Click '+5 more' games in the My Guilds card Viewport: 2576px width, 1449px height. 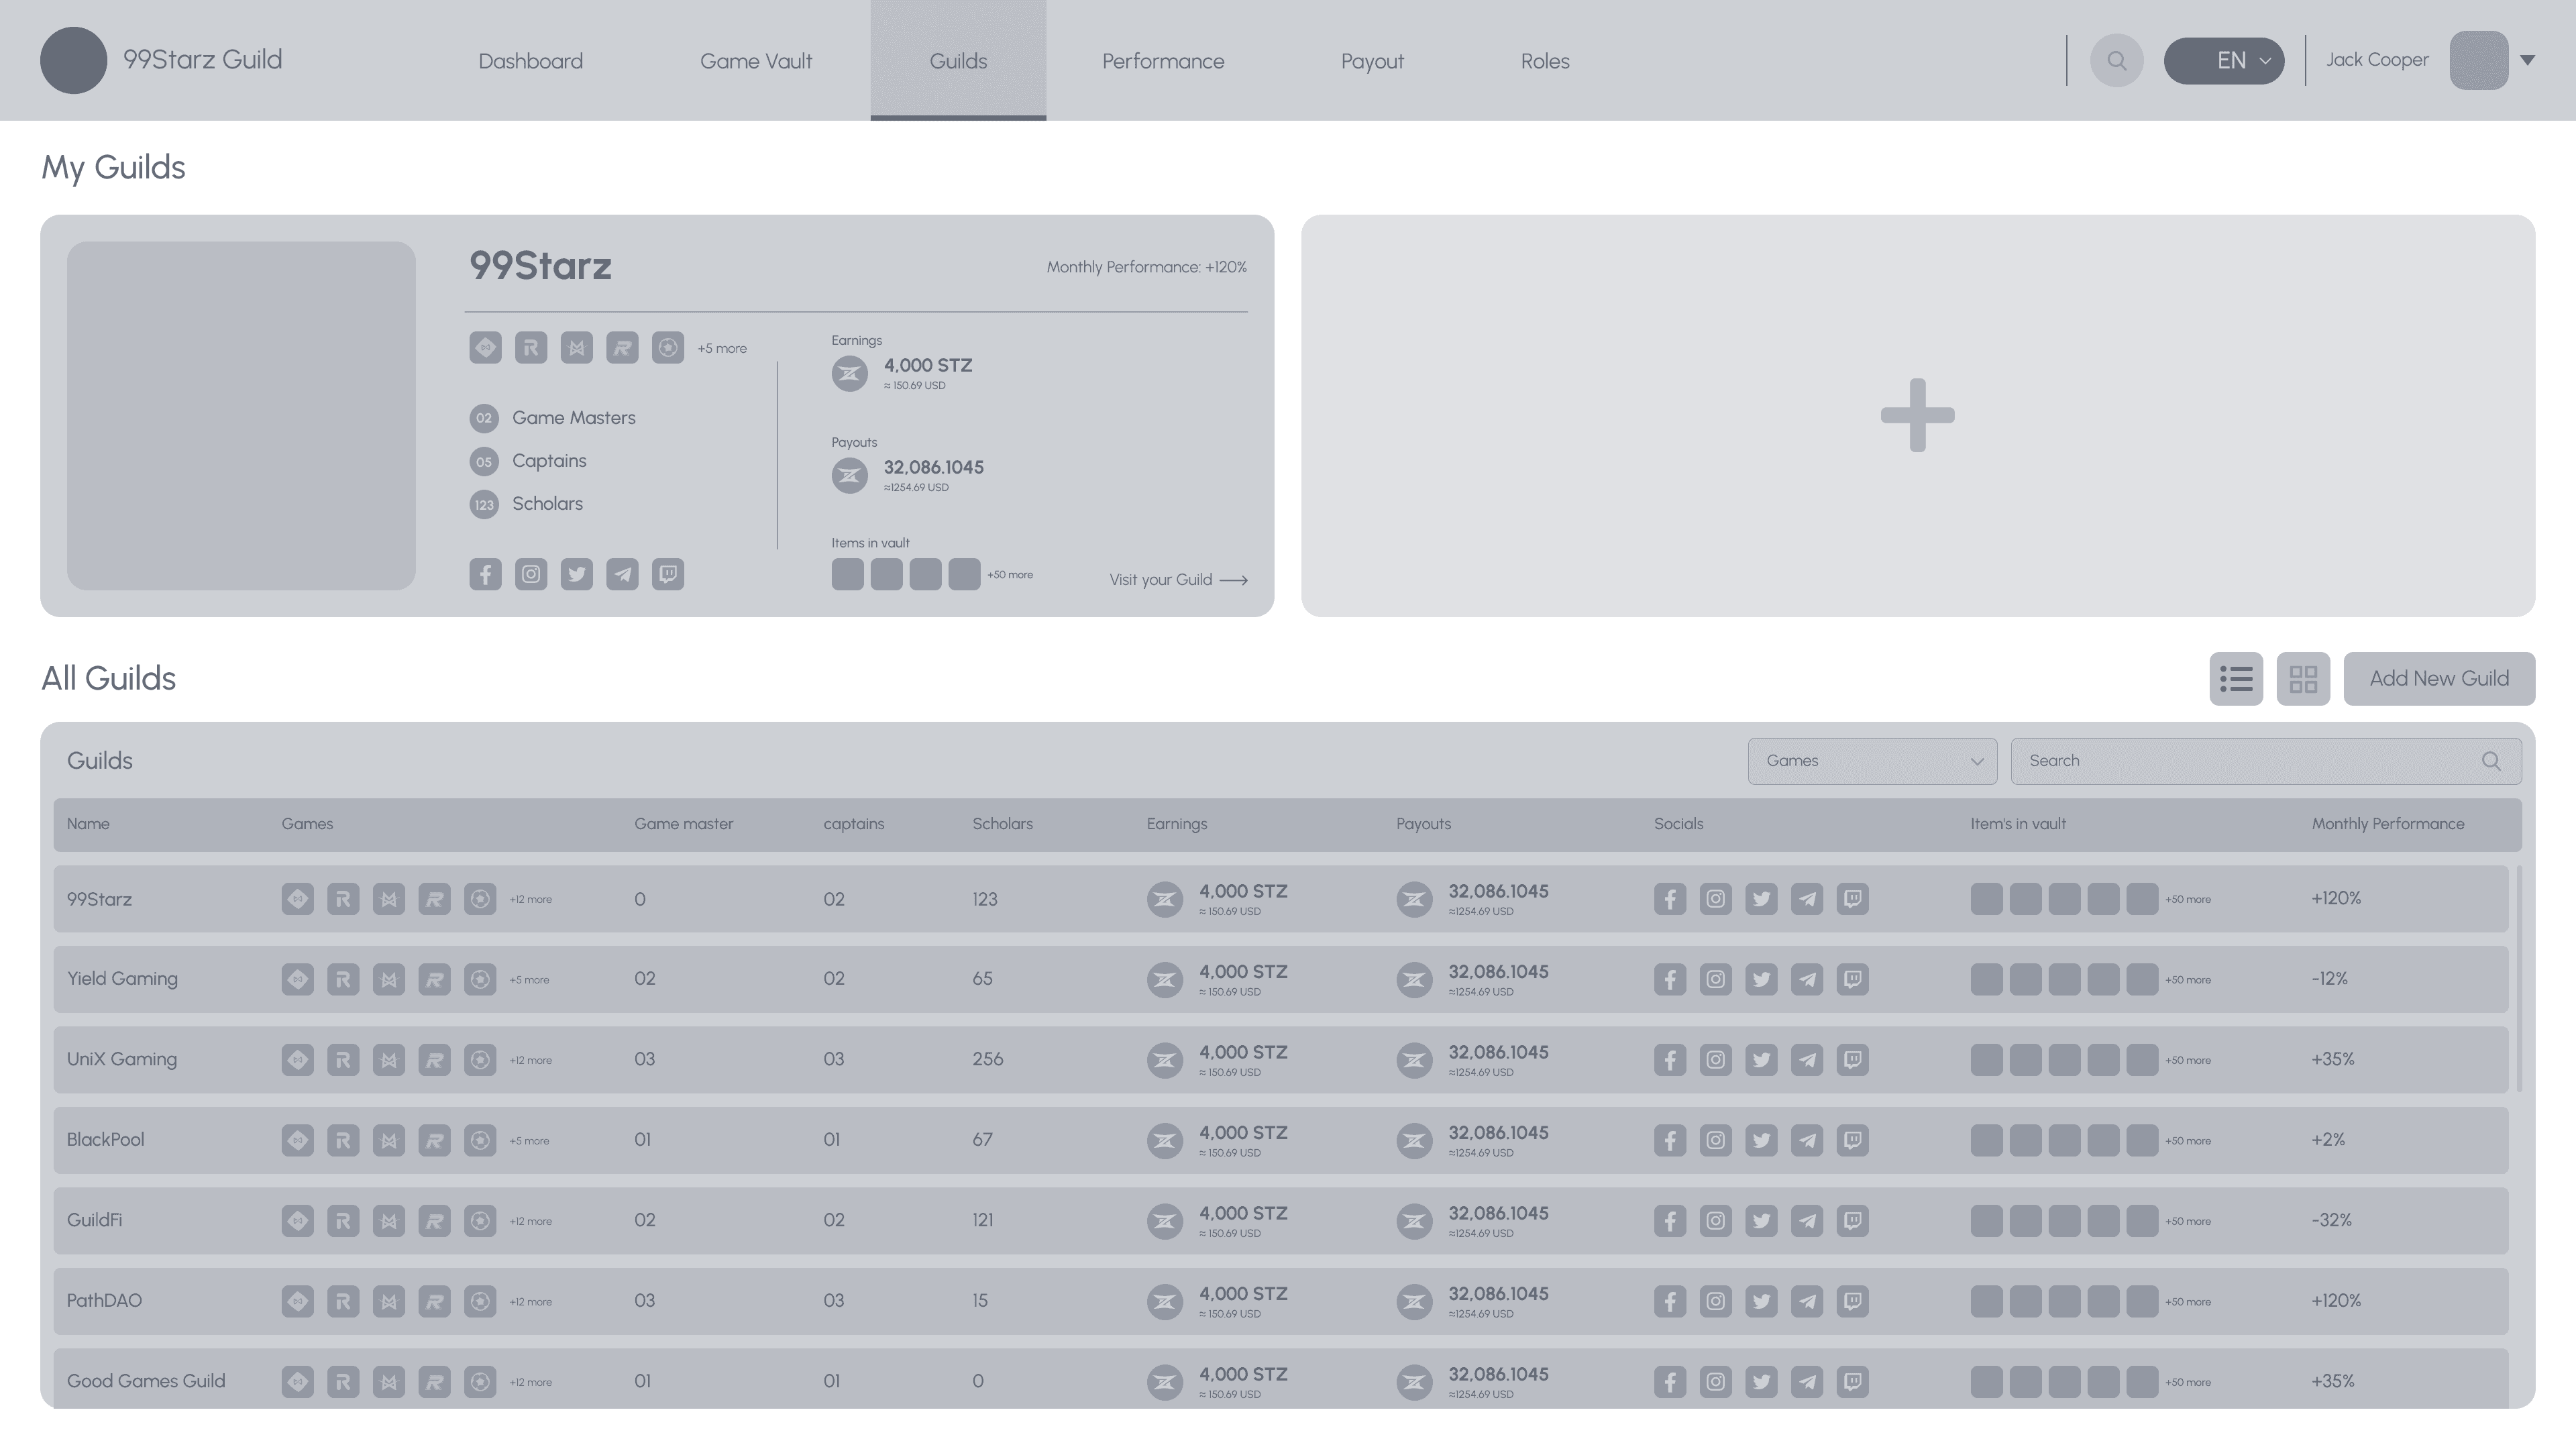pyautogui.click(x=722, y=349)
